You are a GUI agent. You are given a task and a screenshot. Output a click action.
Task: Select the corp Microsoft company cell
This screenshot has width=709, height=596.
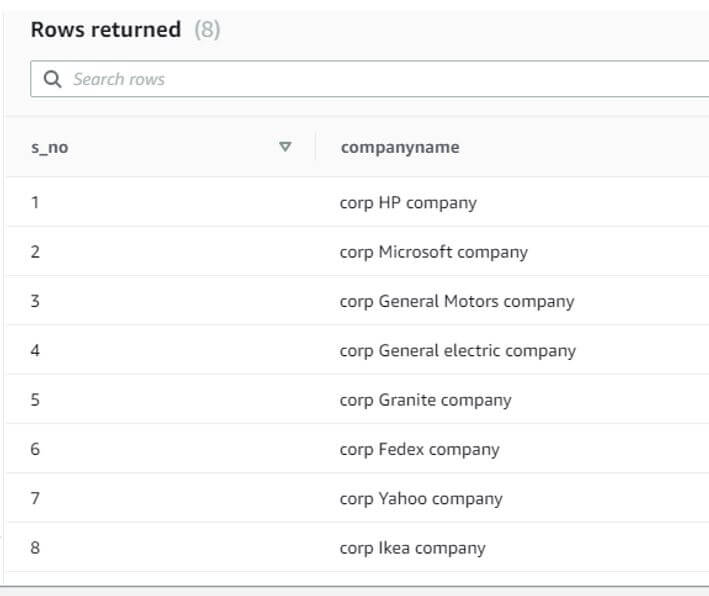[x=433, y=252]
